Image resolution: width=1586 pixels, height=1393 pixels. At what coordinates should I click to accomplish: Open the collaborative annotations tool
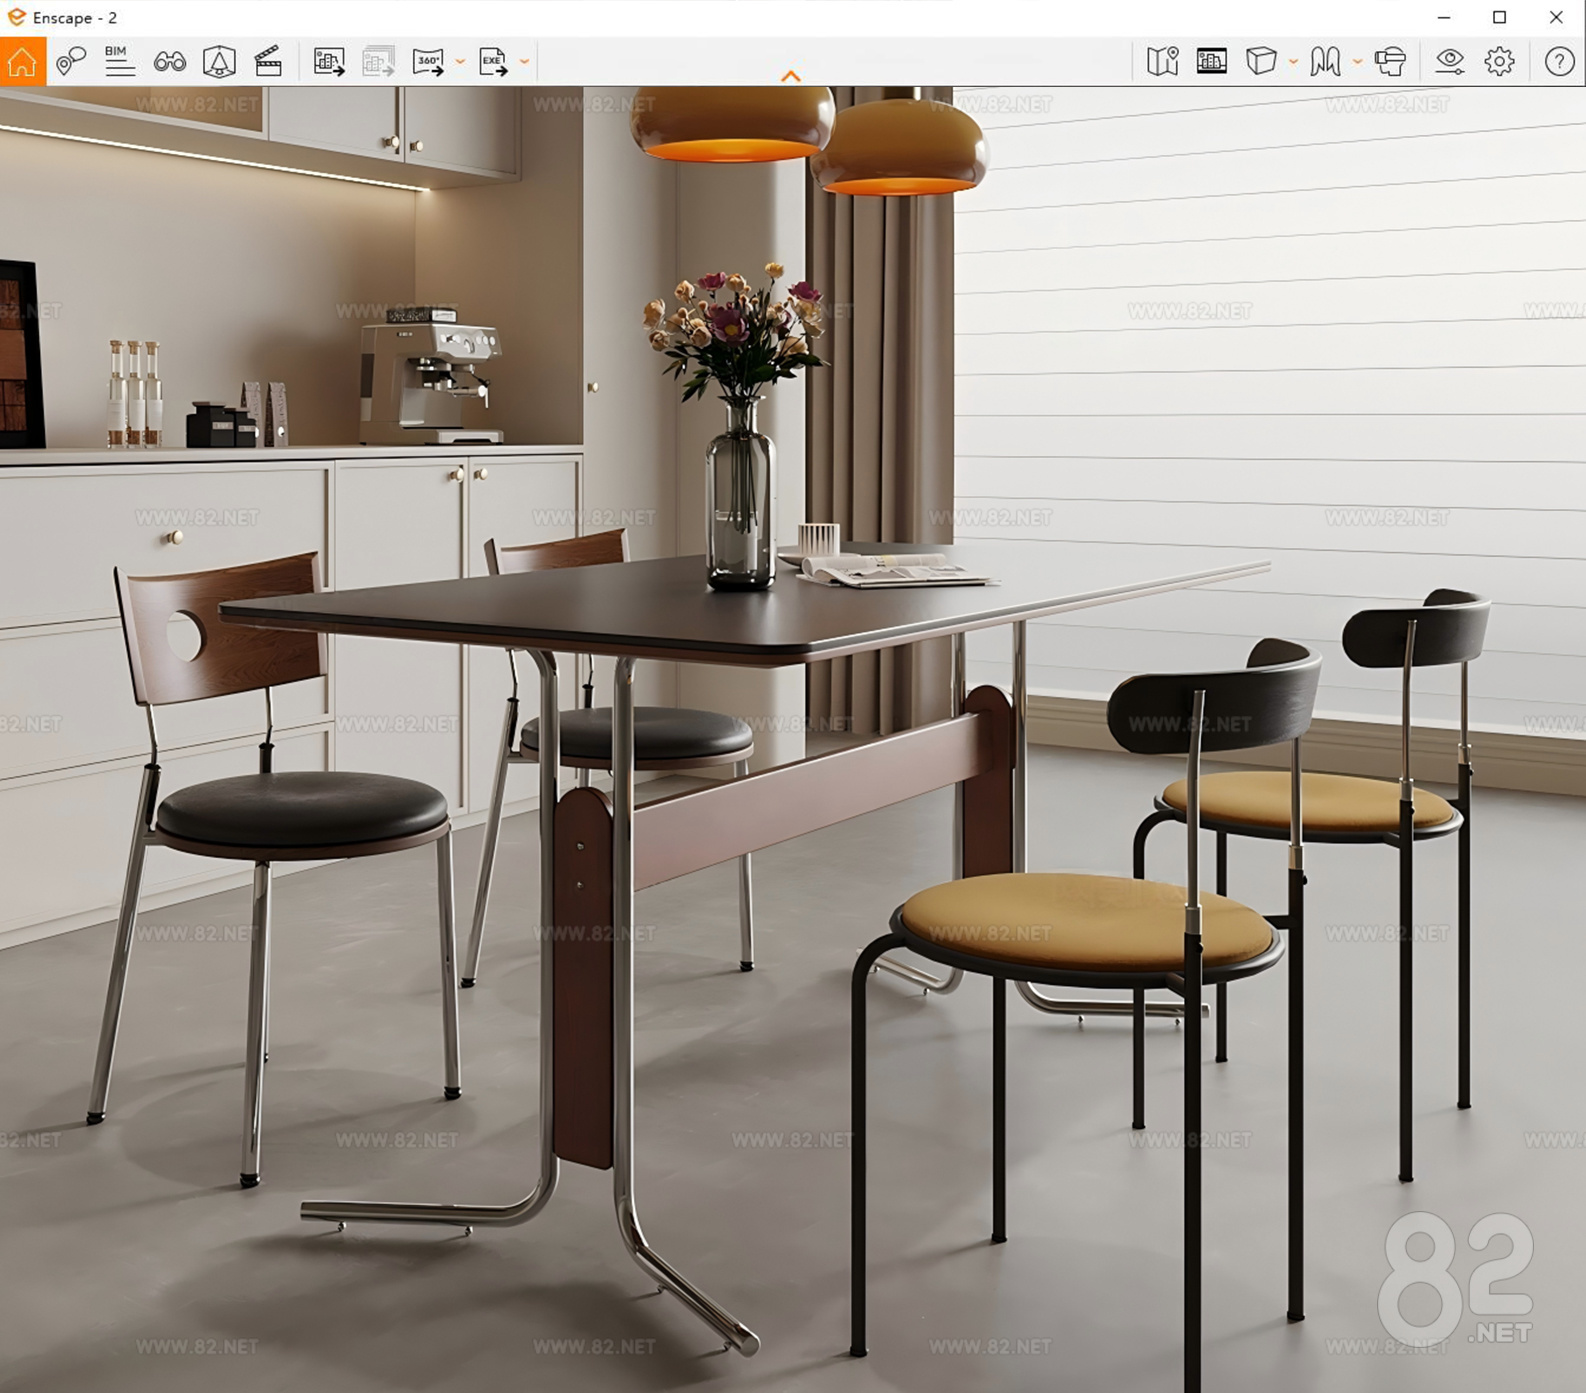[x=71, y=62]
